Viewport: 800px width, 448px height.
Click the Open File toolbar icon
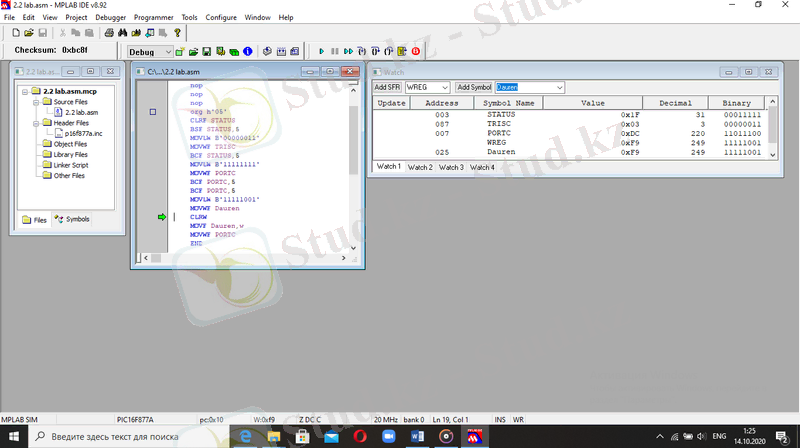pos(29,33)
